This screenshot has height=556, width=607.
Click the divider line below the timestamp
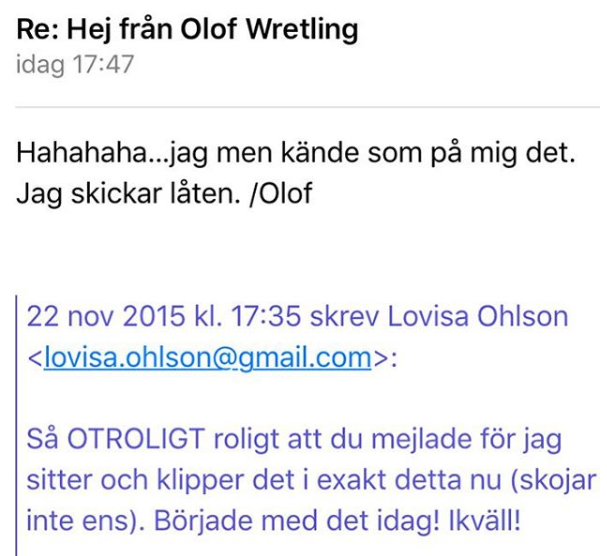click(x=307, y=106)
